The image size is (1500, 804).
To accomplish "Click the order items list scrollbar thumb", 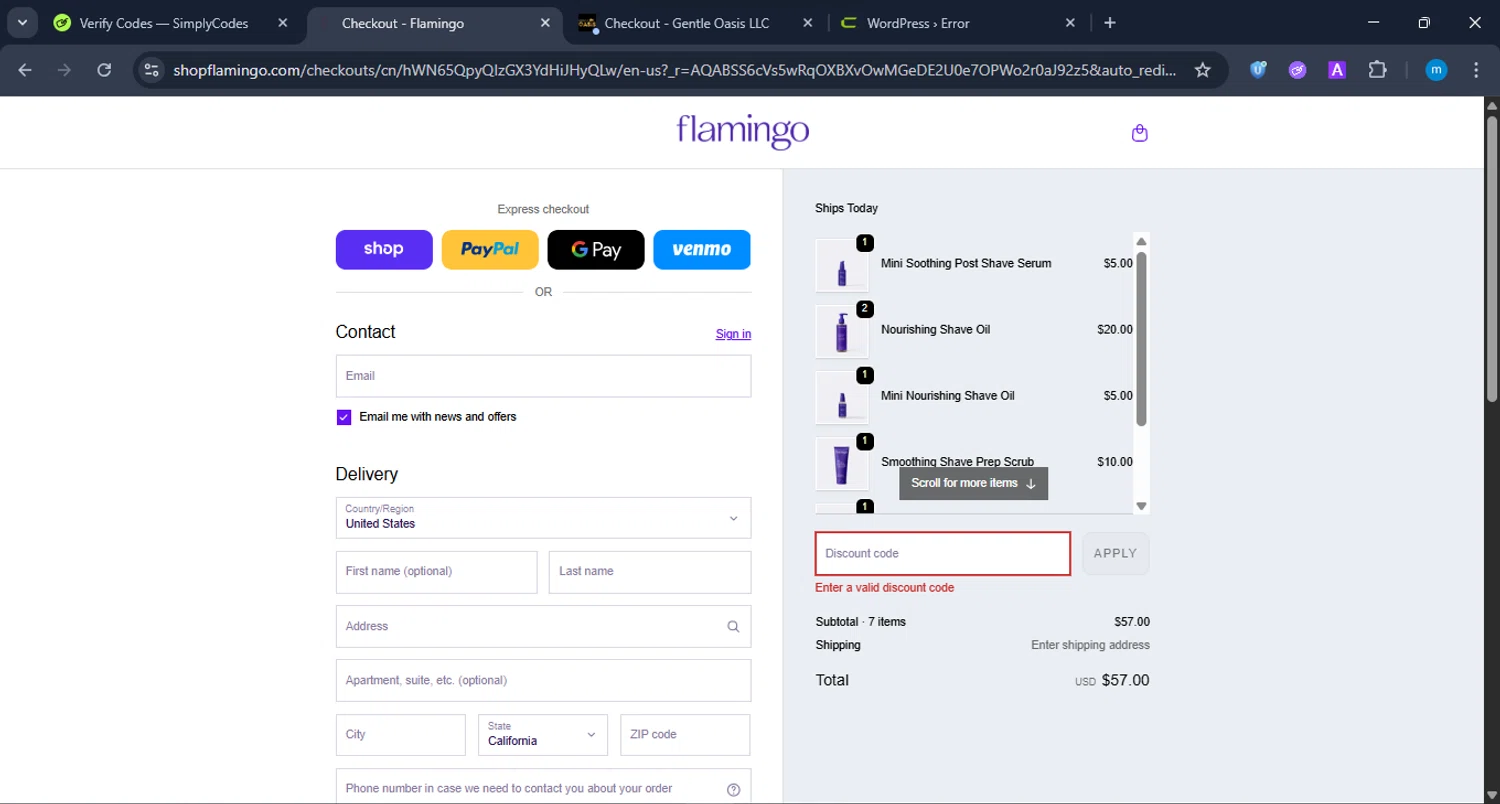I will pos(1141,338).
